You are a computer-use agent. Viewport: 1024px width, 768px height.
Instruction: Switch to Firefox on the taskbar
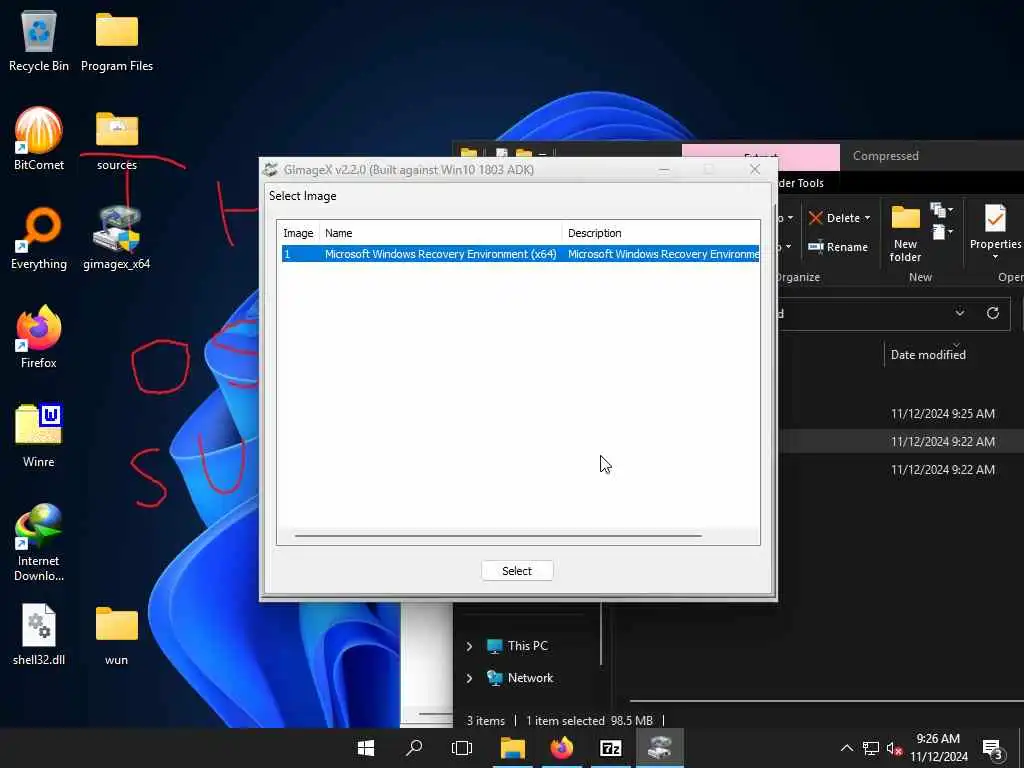[x=562, y=748]
